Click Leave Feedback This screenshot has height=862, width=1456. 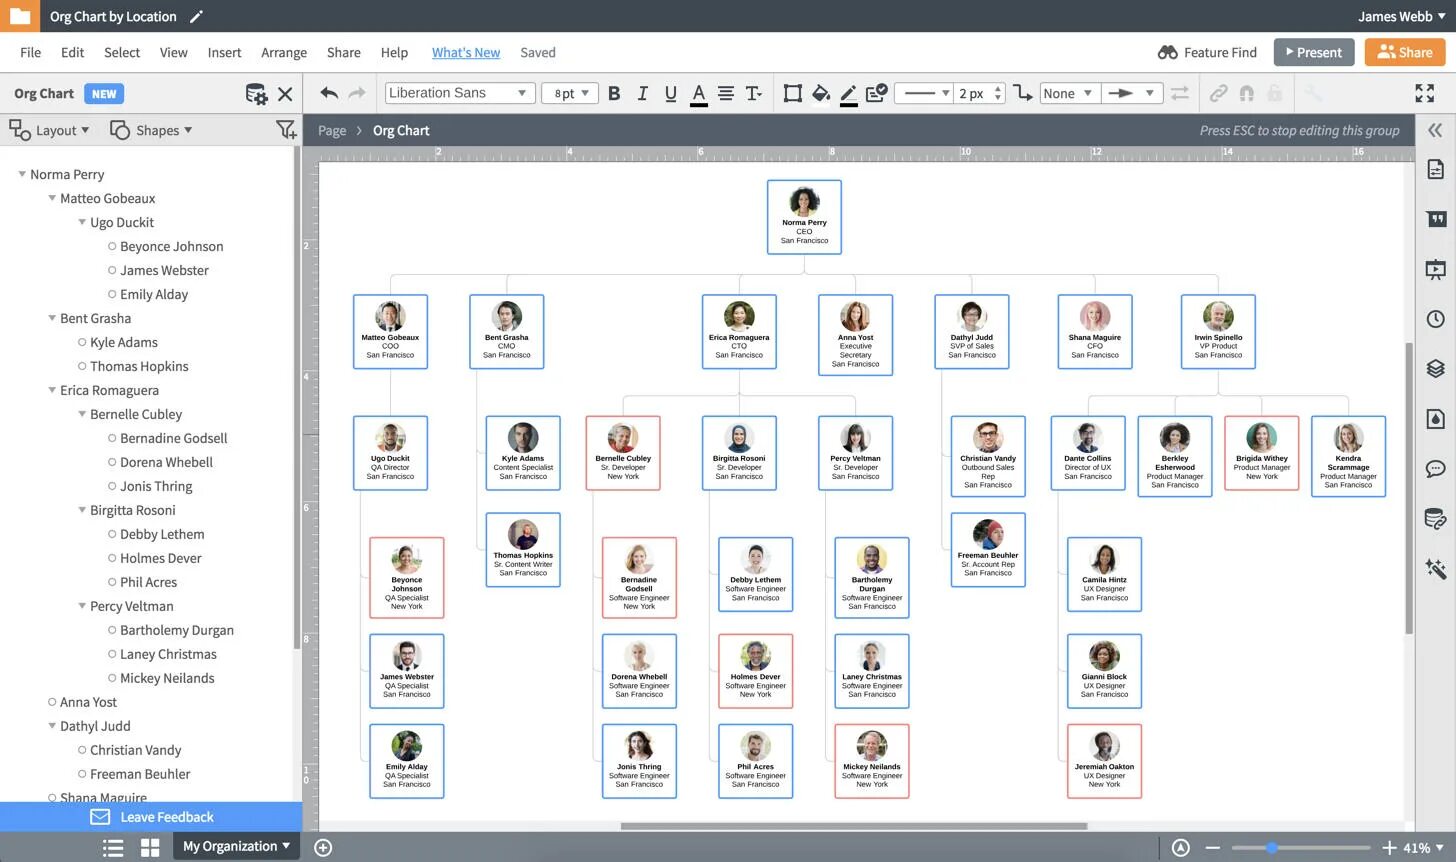pos(151,817)
